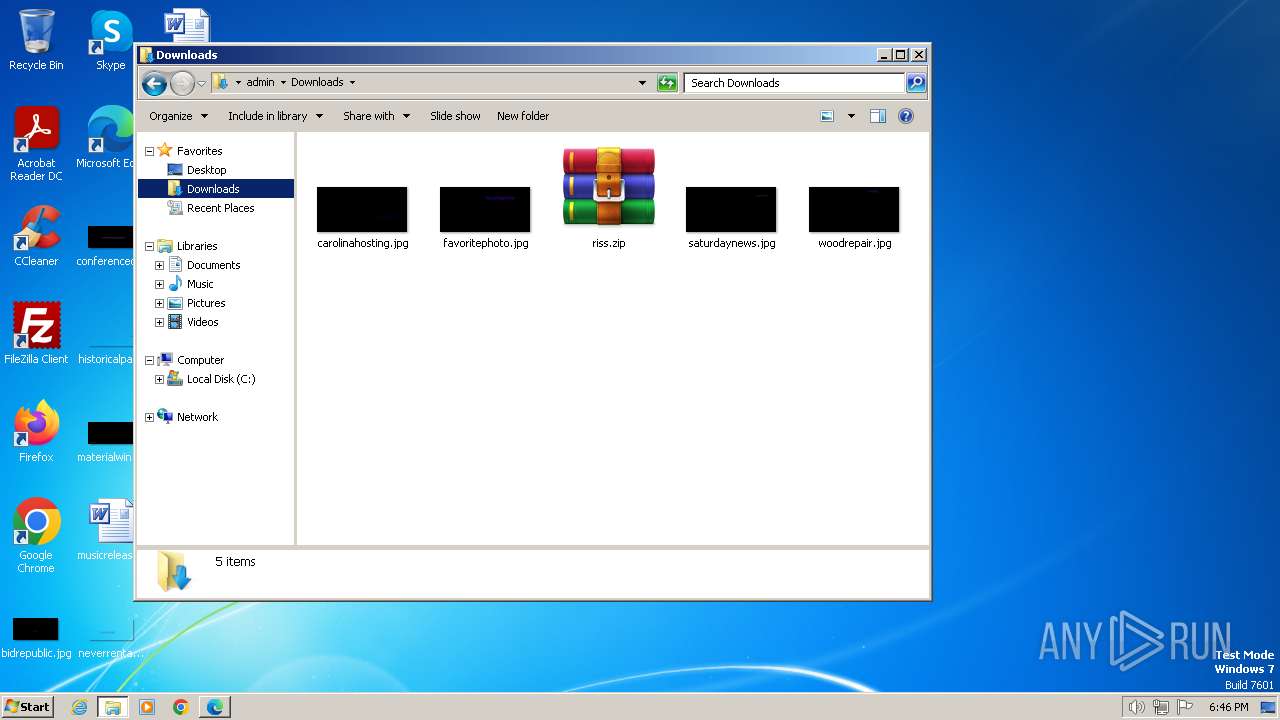Image resolution: width=1280 pixels, height=720 pixels.
Task: Collapse the Libraries tree section
Action: point(150,246)
